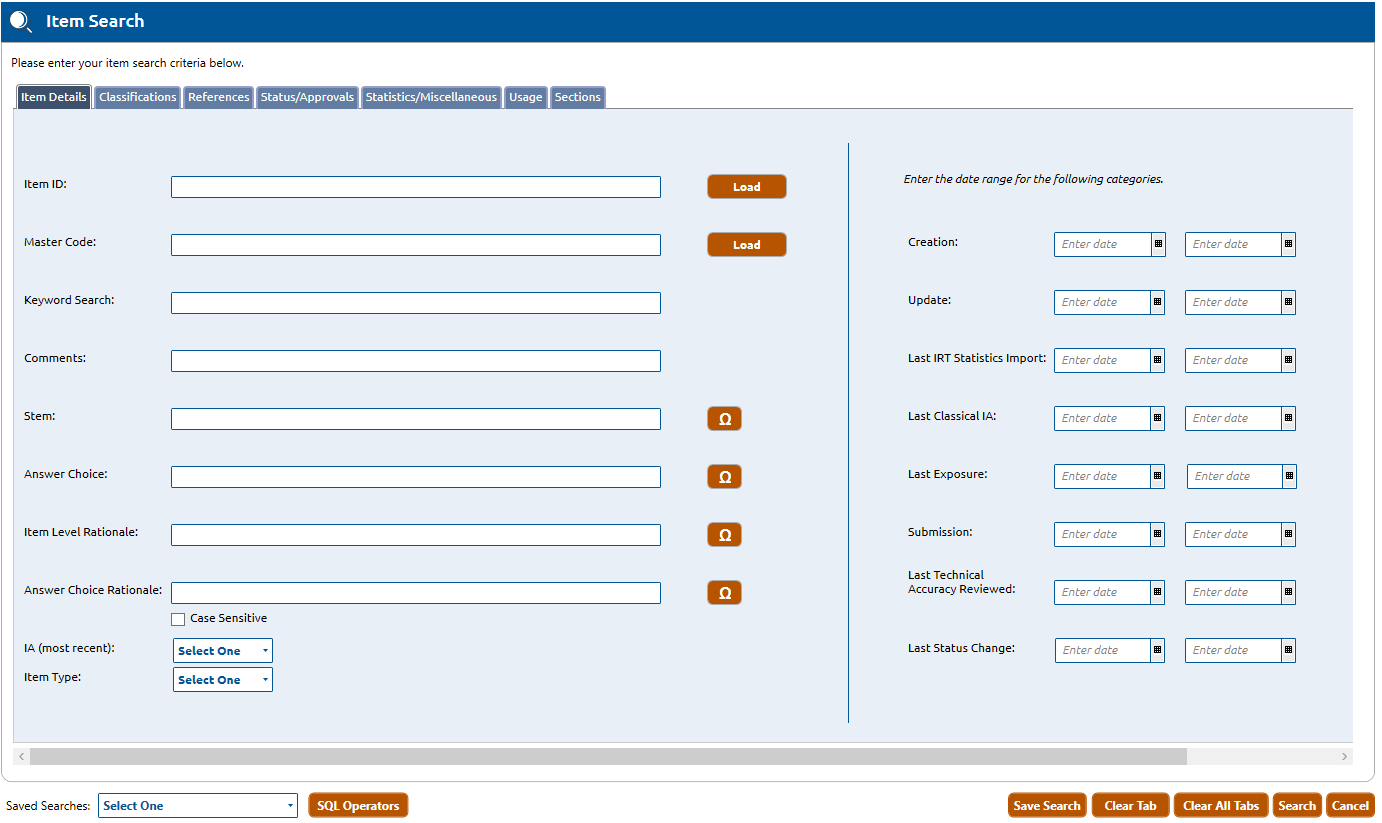Open Last Status Change start date calendar

(1158, 650)
